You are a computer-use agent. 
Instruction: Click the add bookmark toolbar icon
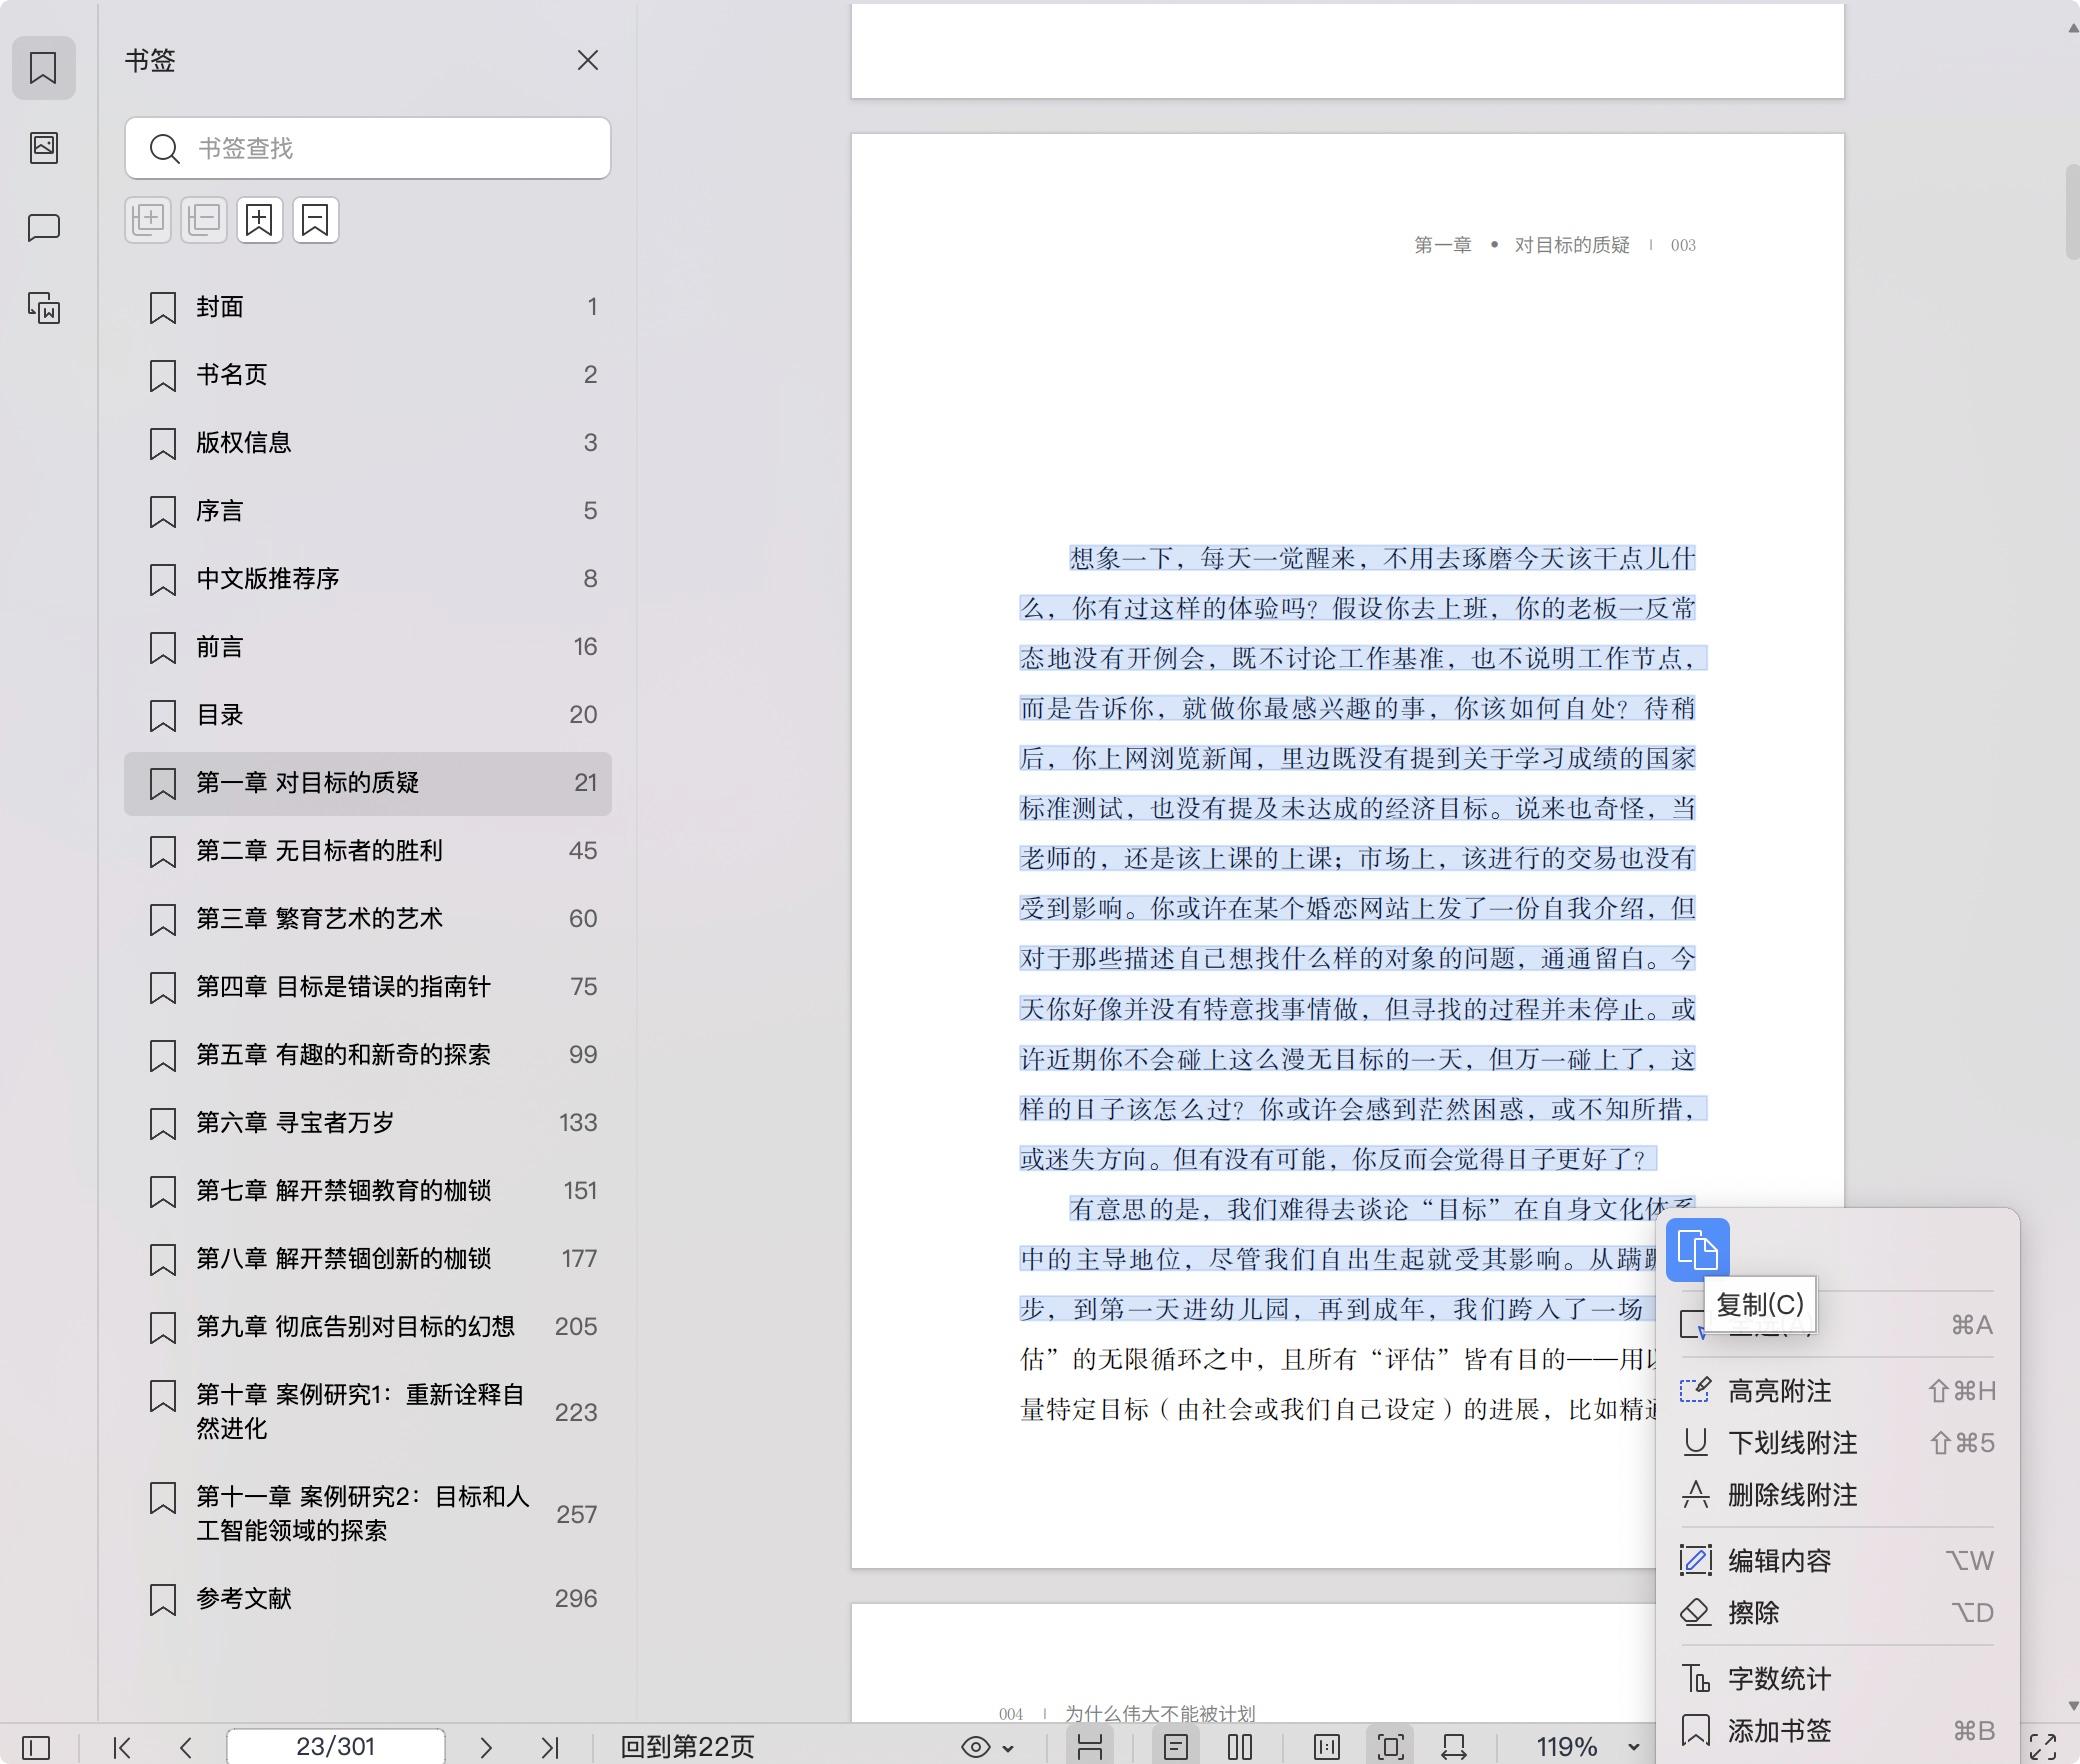(259, 220)
